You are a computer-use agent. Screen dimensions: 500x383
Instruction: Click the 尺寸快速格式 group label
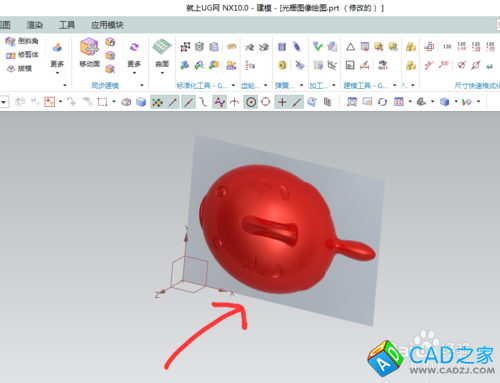point(477,86)
